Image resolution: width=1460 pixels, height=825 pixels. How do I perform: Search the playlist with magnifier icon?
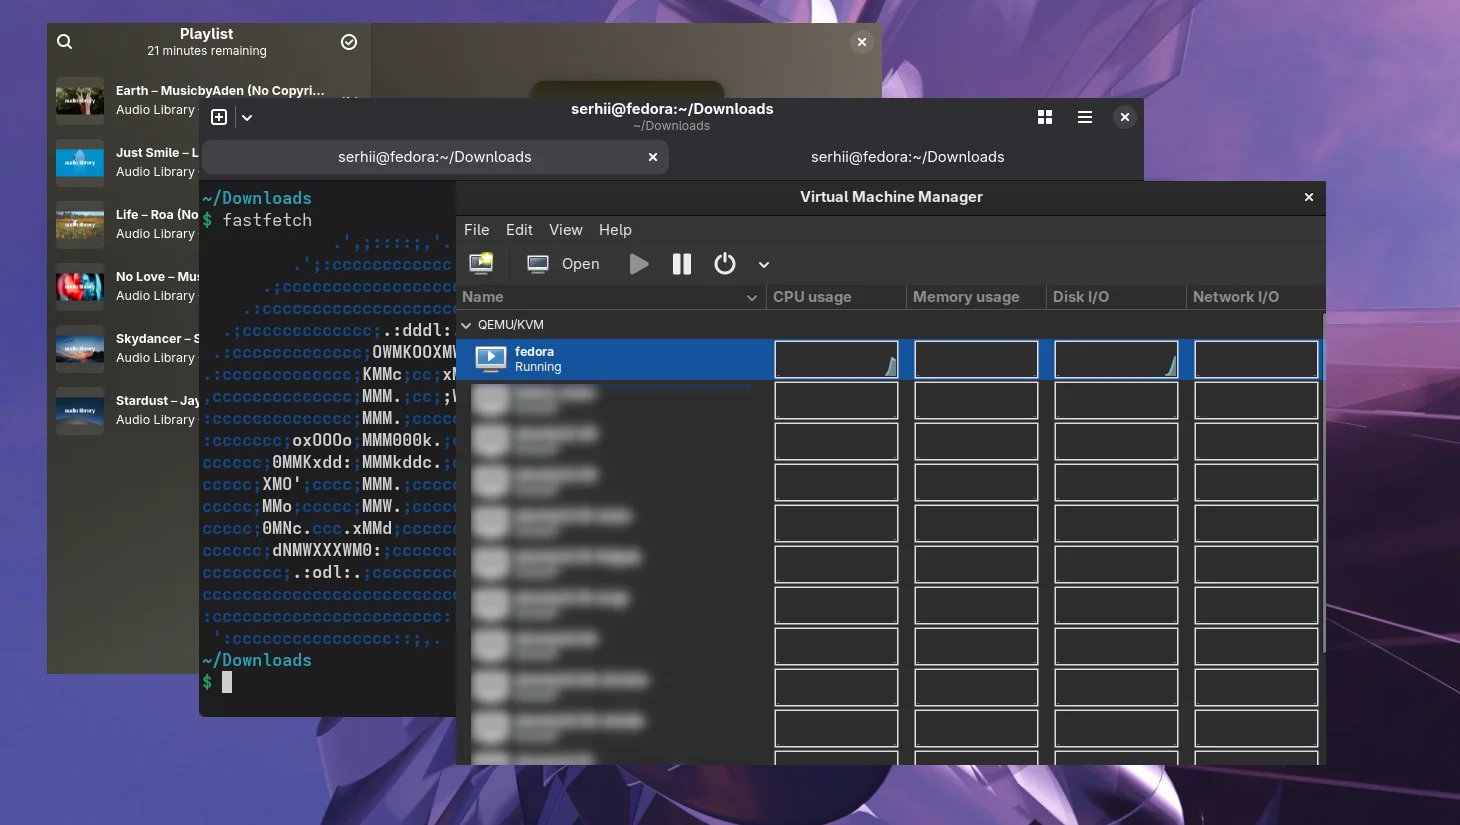tap(65, 42)
